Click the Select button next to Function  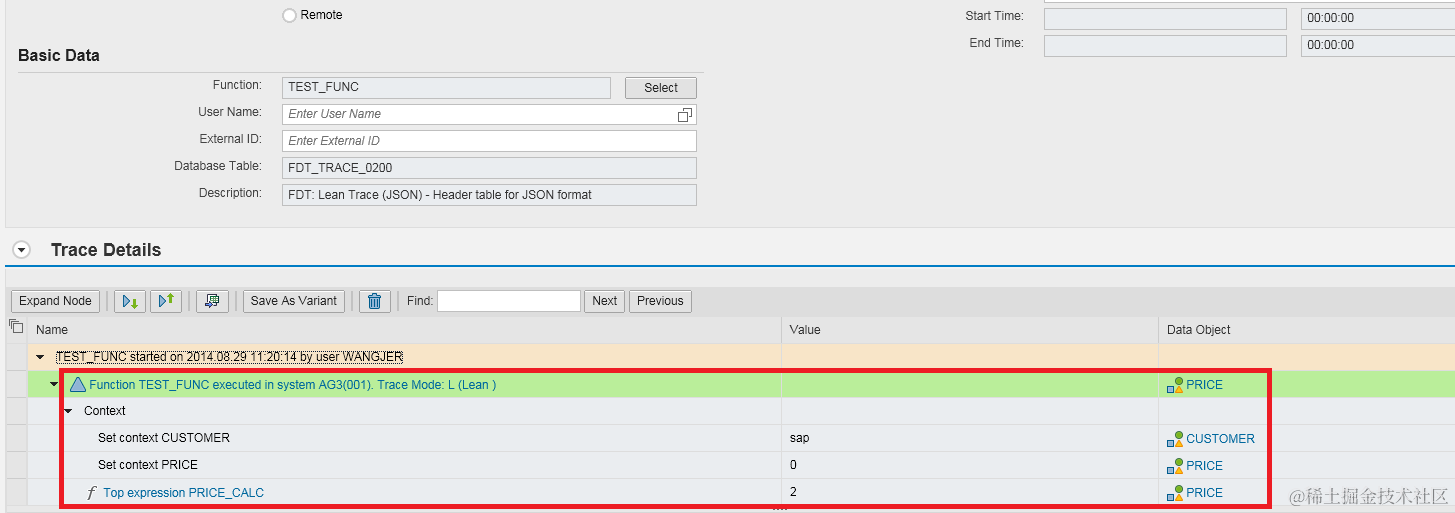click(661, 88)
